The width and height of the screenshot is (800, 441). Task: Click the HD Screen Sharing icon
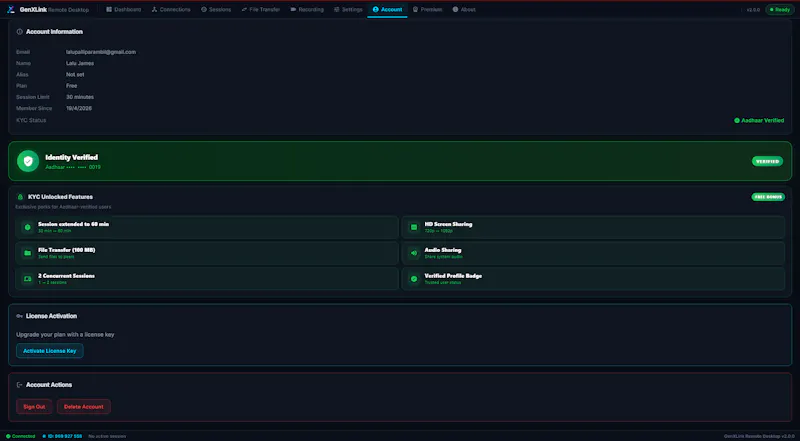click(x=414, y=227)
